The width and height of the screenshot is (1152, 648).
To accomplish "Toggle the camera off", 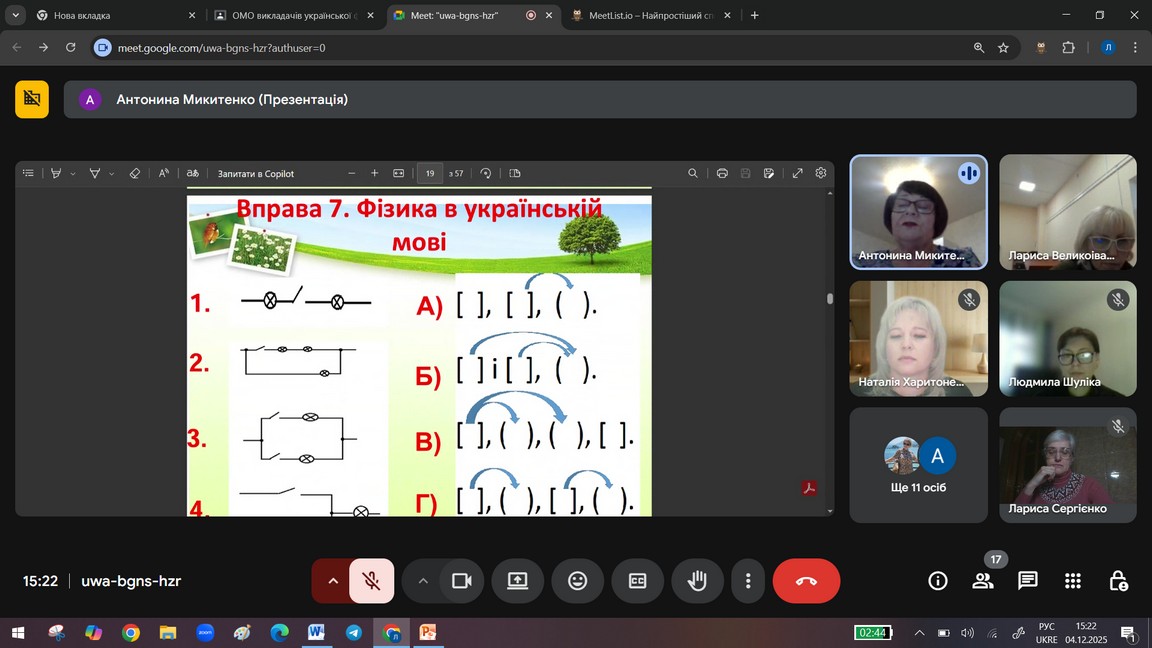I will point(461,581).
